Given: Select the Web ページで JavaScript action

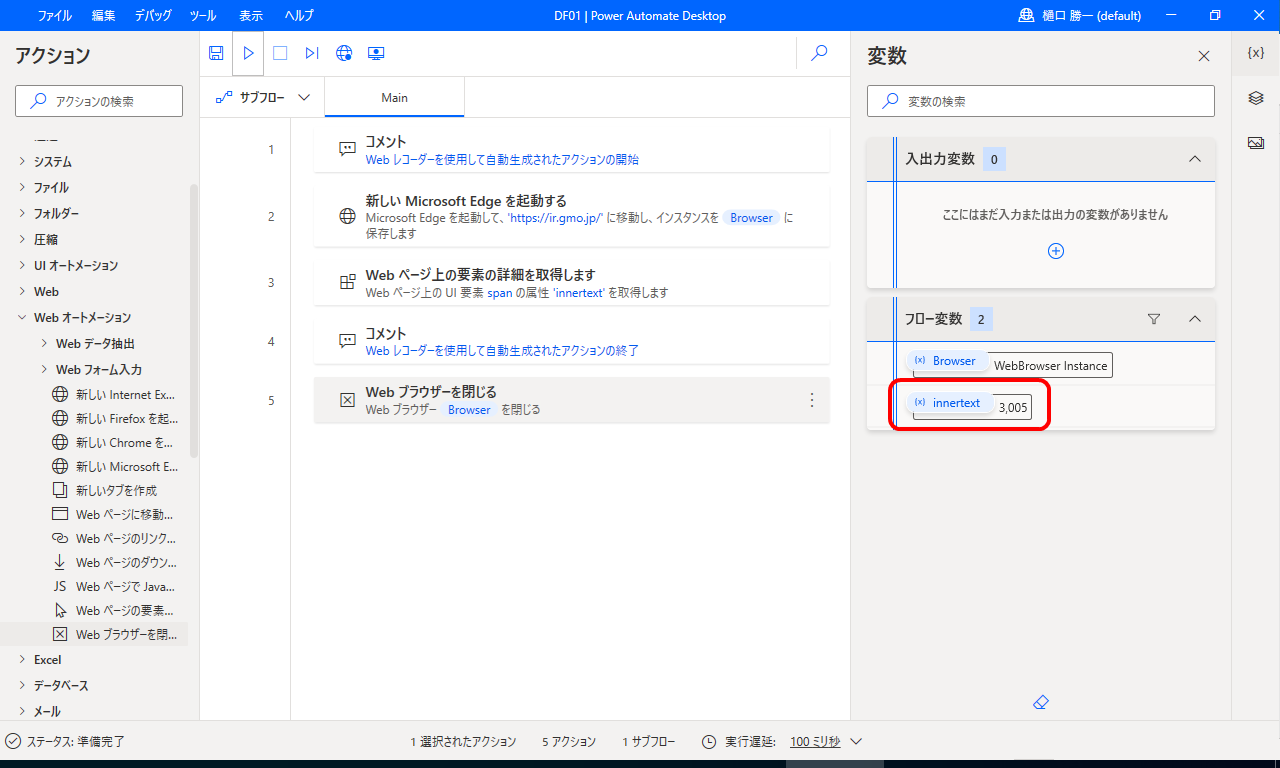Looking at the screenshot, I should pyautogui.click(x=113, y=587).
